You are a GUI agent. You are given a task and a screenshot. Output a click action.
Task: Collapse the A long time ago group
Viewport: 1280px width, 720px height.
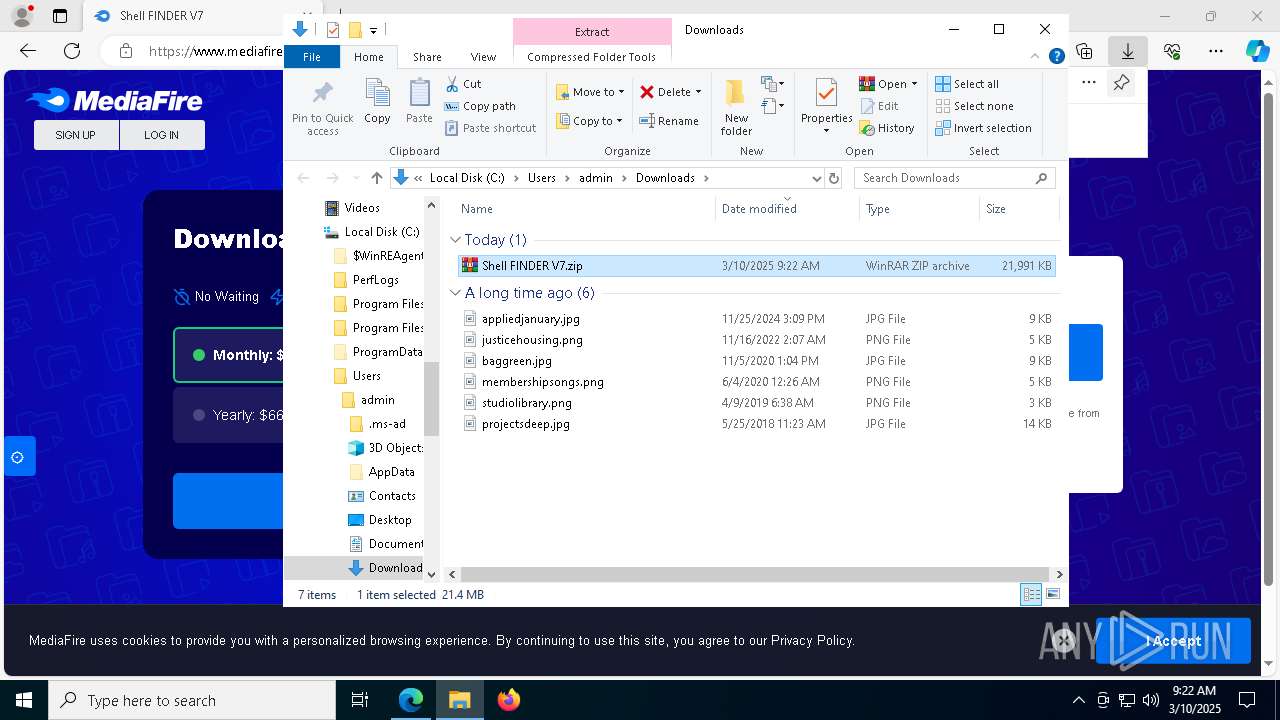pyautogui.click(x=455, y=293)
